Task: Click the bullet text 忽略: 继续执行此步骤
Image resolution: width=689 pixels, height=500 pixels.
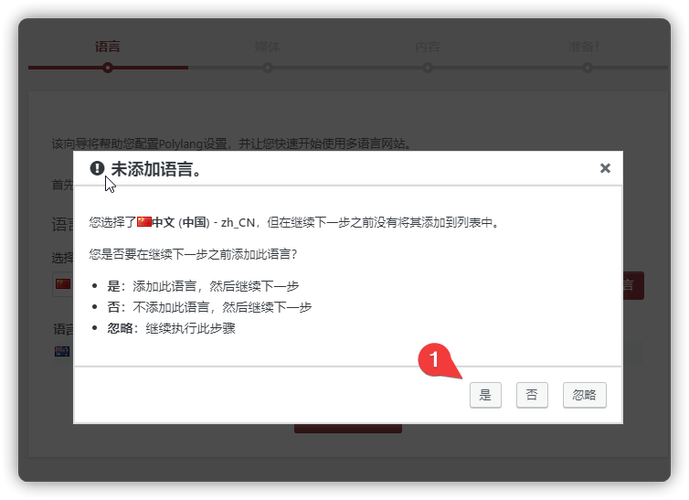Action: [x=171, y=328]
